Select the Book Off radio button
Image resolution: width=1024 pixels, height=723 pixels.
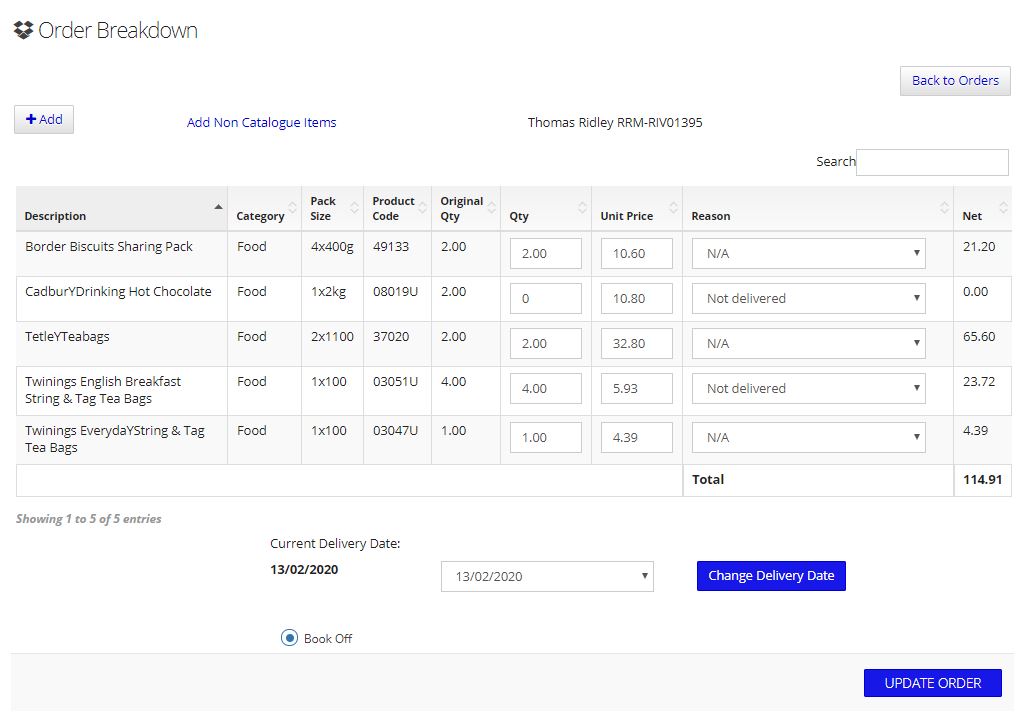click(290, 638)
